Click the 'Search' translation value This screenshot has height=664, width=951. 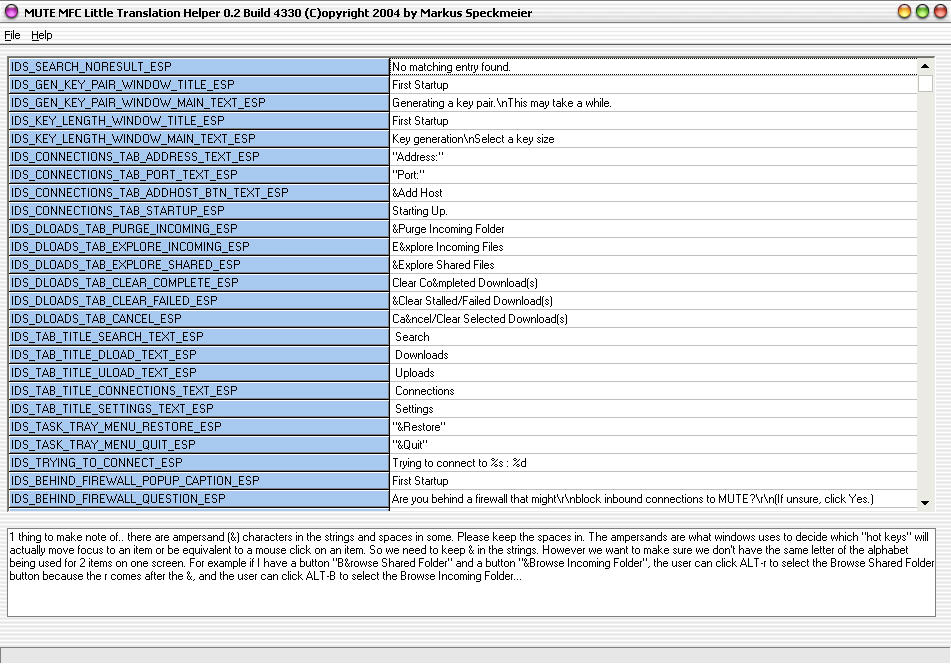[x=653, y=337]
